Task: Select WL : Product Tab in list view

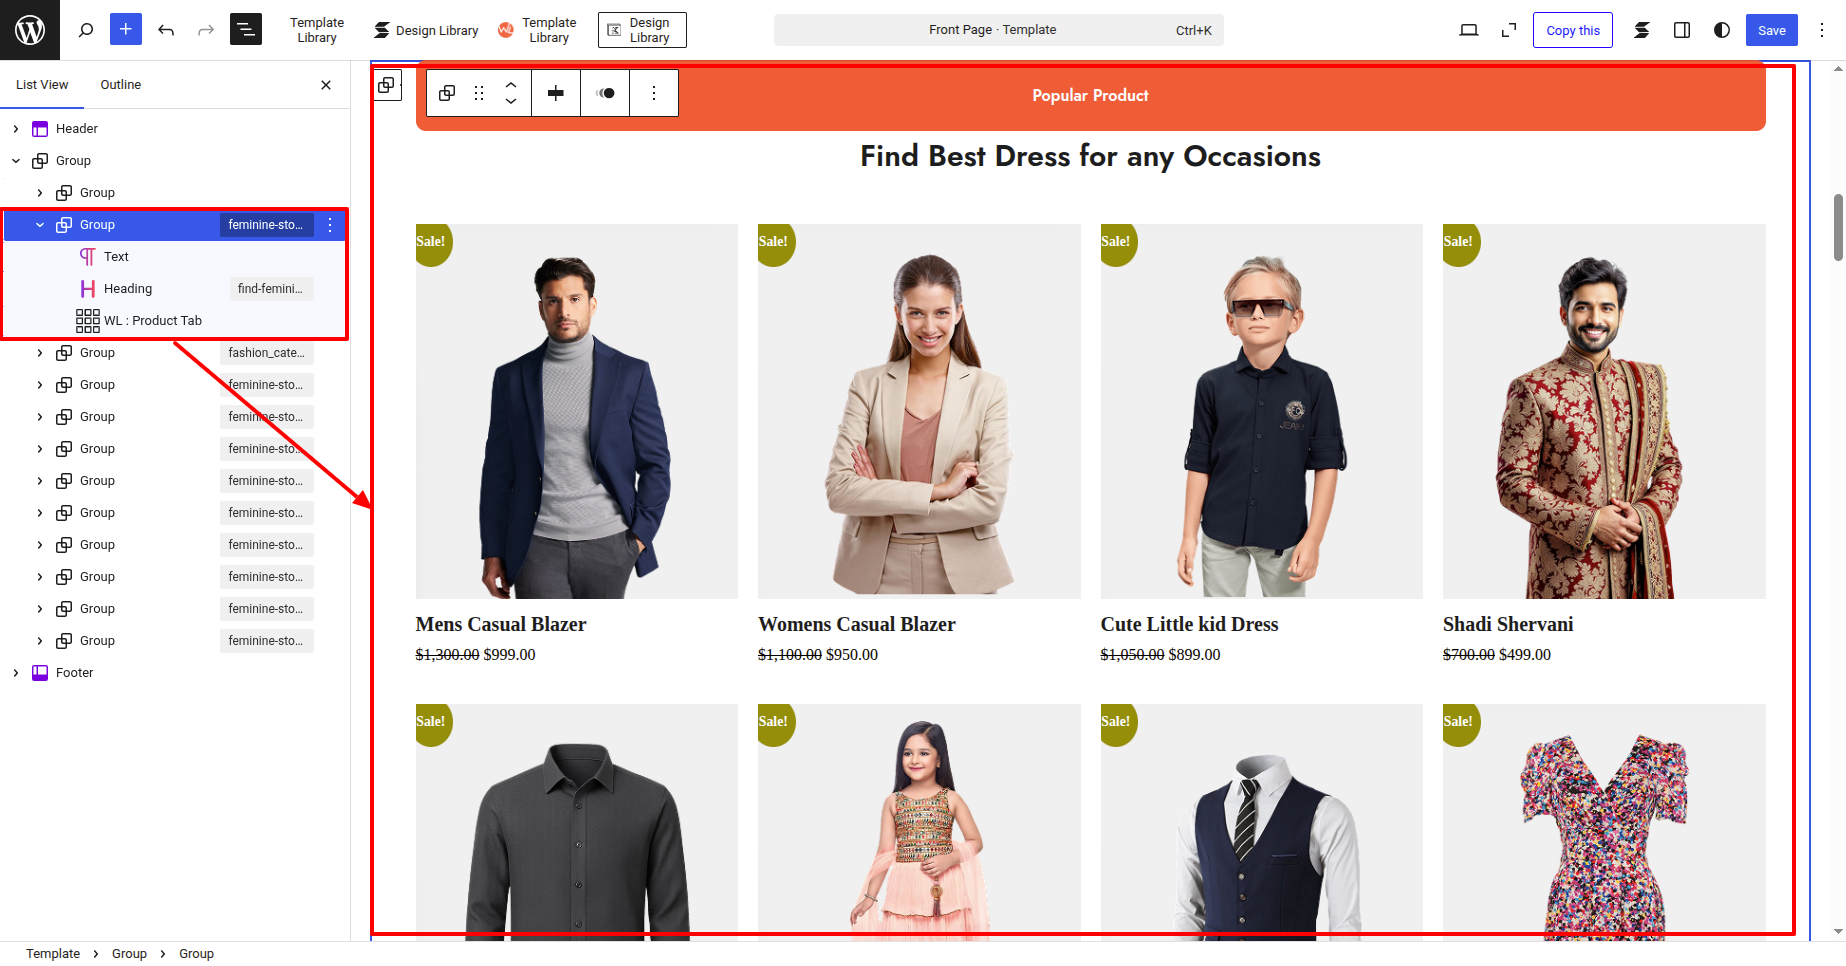Action: pos(152,321)
